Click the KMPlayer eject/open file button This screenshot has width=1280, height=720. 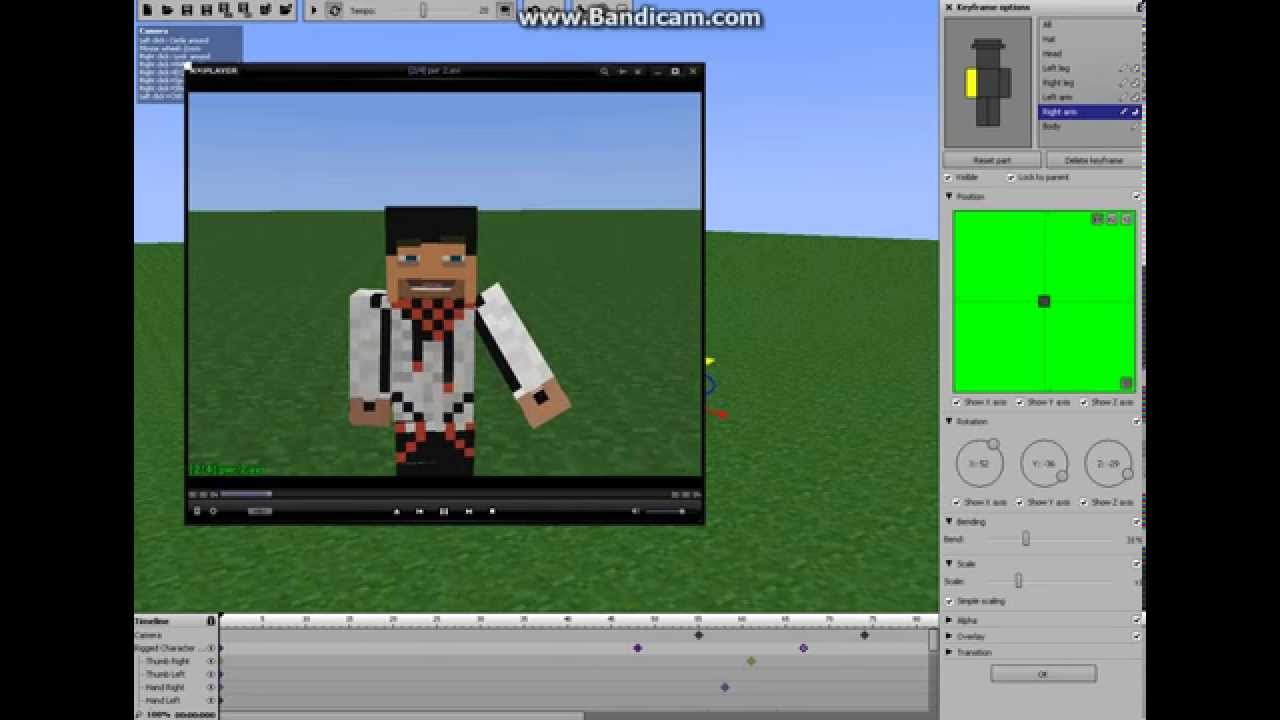pos(396,511)
